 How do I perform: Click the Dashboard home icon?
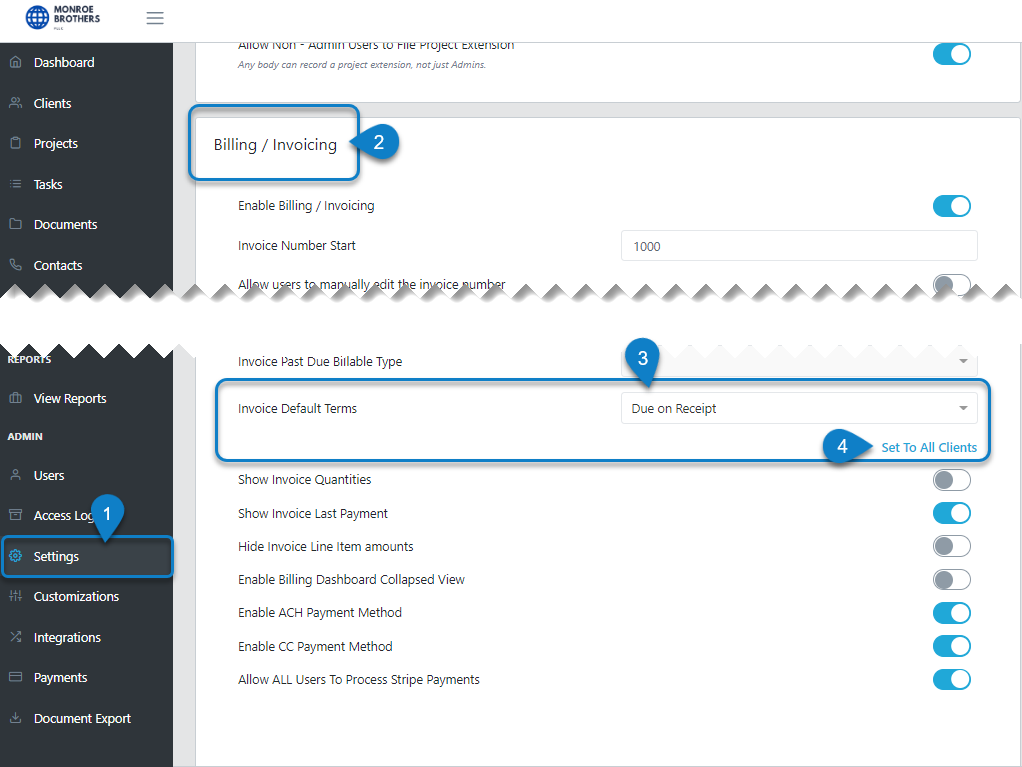16,63
